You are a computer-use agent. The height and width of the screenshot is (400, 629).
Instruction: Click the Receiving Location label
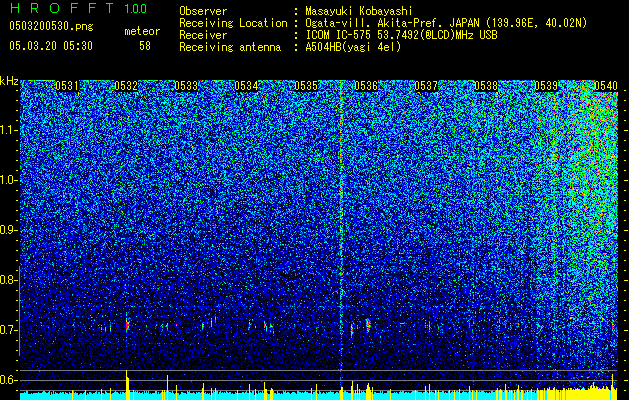pyautogui.click(x=233, y=23)
